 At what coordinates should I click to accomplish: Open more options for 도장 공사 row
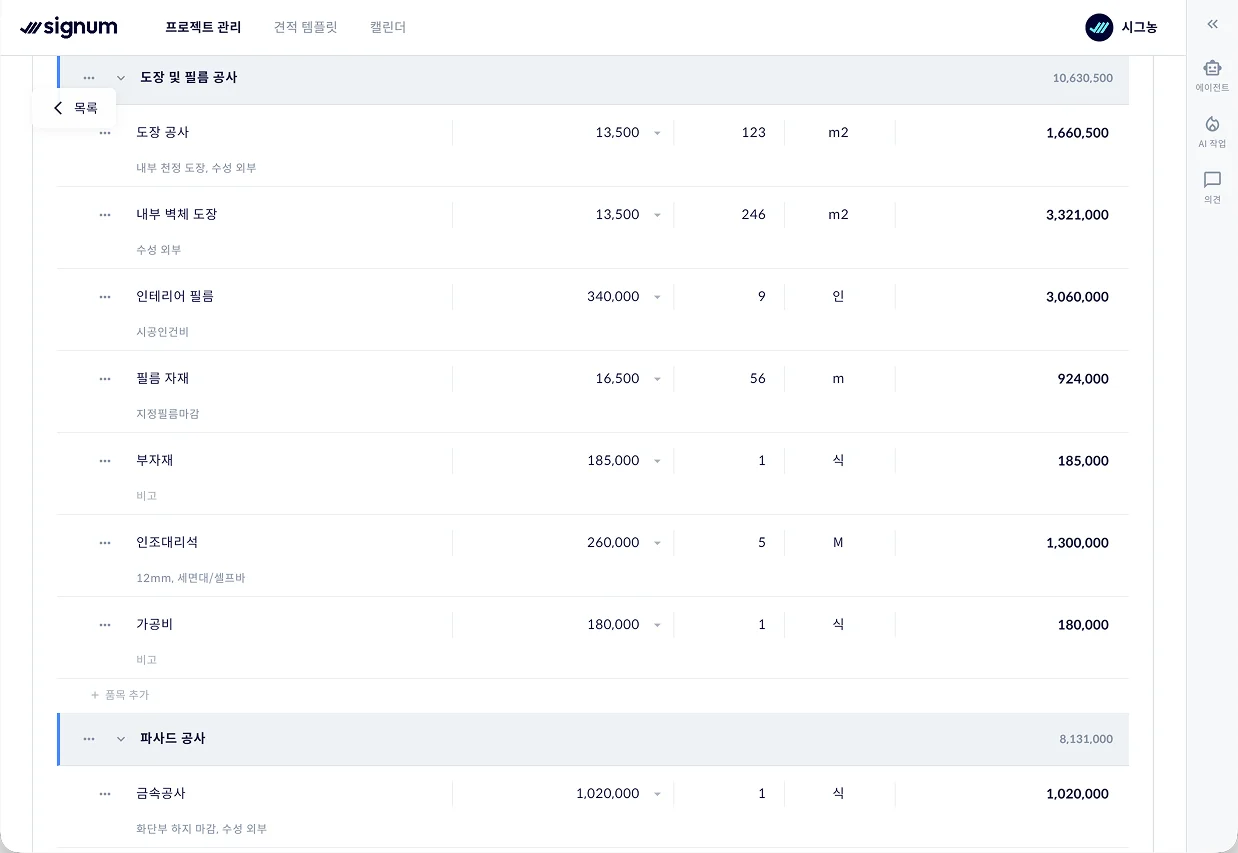(105, 133)
